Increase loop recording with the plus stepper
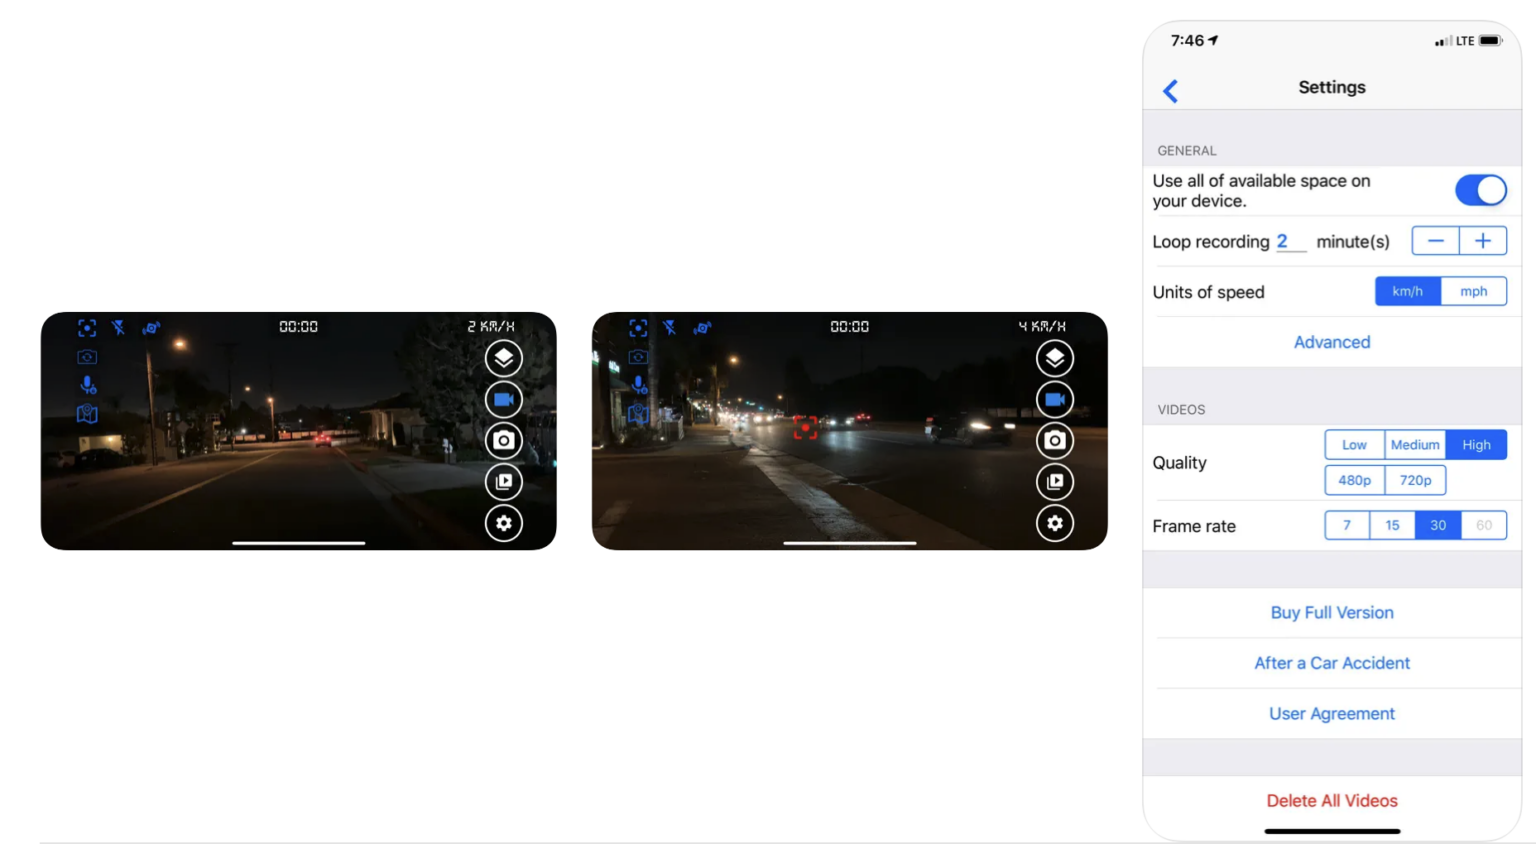The height and width of the screenshot is (844, 1536). coord(1483,240)
